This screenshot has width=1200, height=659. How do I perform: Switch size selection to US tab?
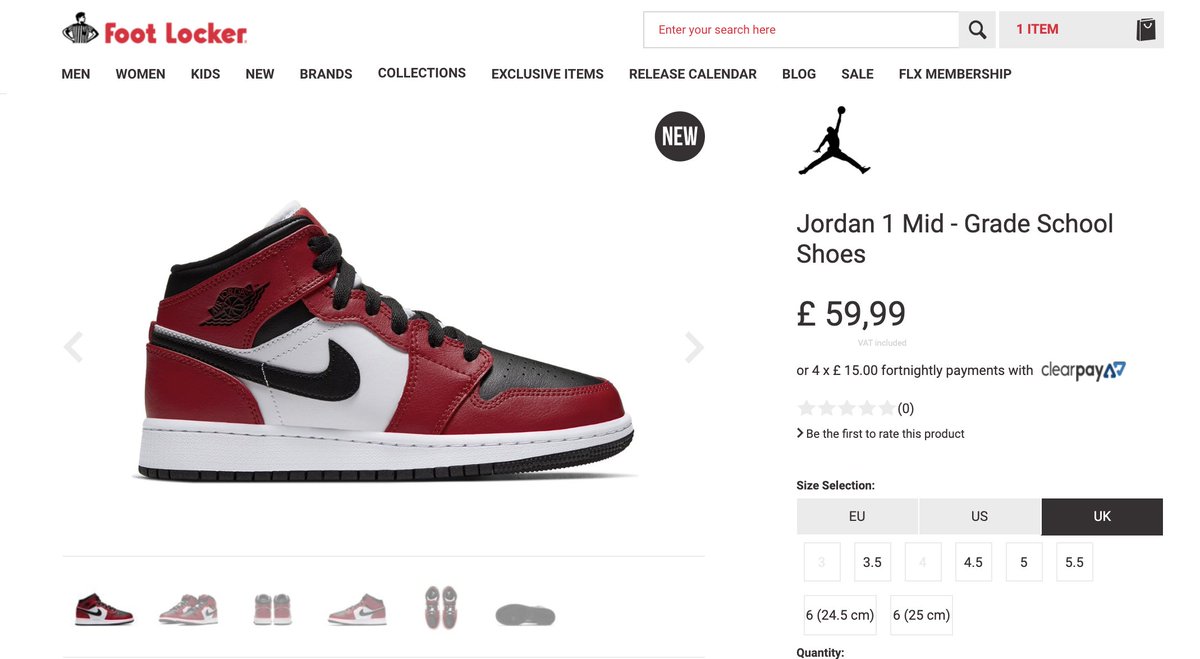[x=979, y=517]
